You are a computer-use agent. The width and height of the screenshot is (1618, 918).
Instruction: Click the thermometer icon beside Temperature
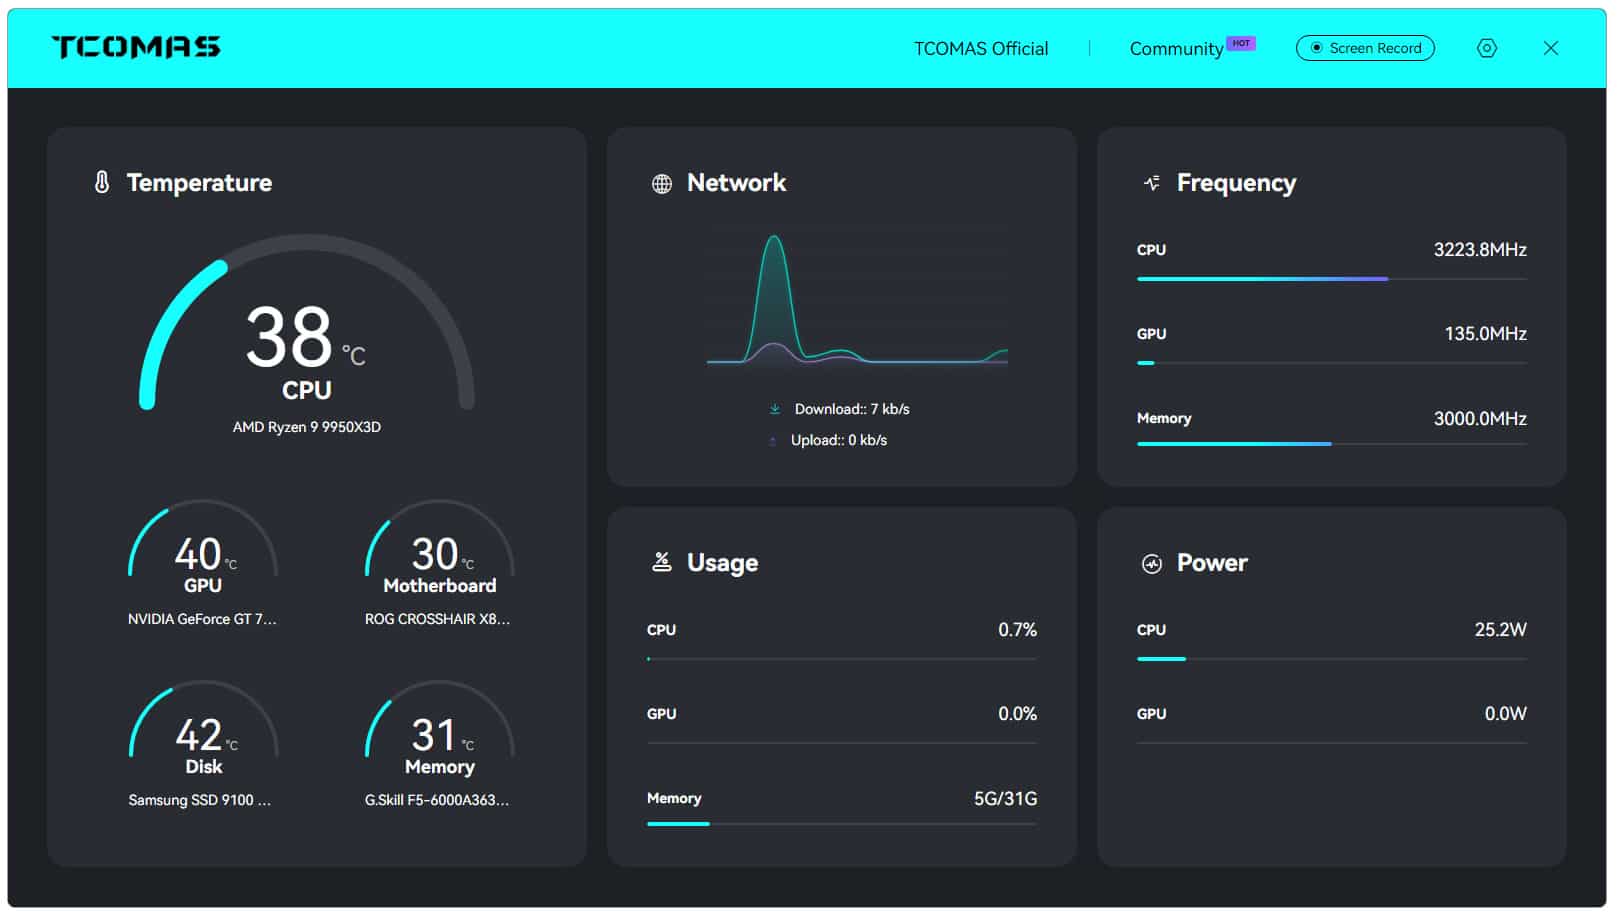coord(102,182)
